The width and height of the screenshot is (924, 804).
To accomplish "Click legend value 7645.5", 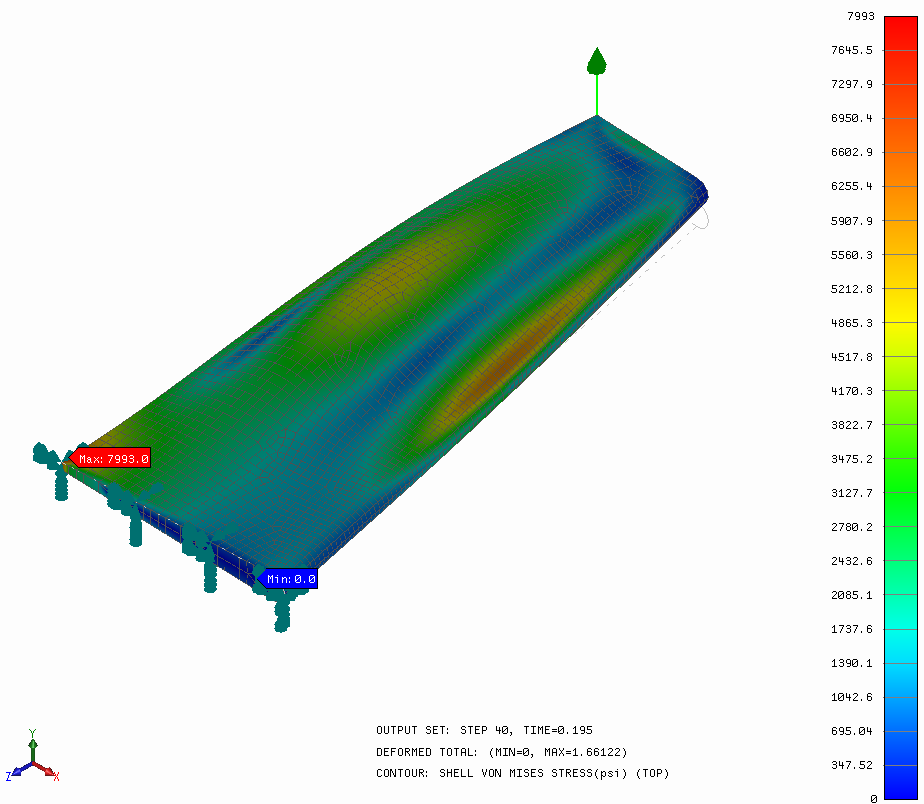I will tap(852, 50).
